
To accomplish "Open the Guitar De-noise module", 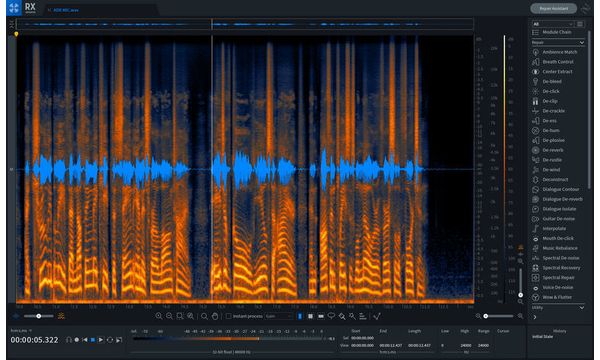I will (x=554, y=219).
